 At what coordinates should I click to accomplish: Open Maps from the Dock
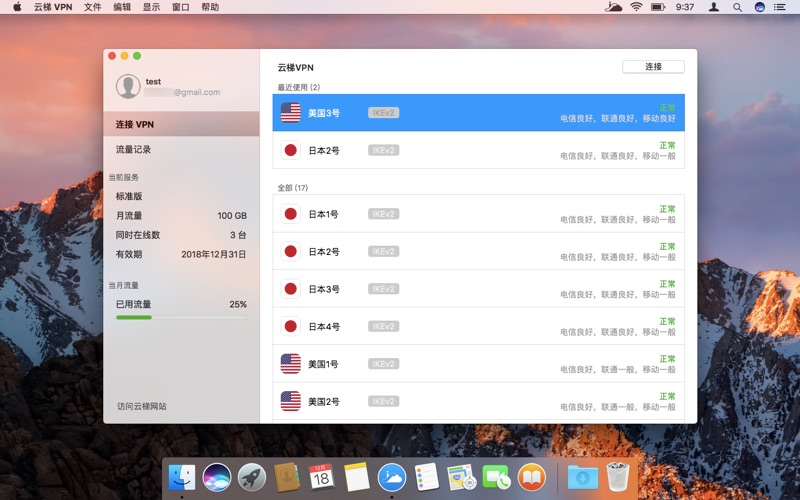[462, 478]
